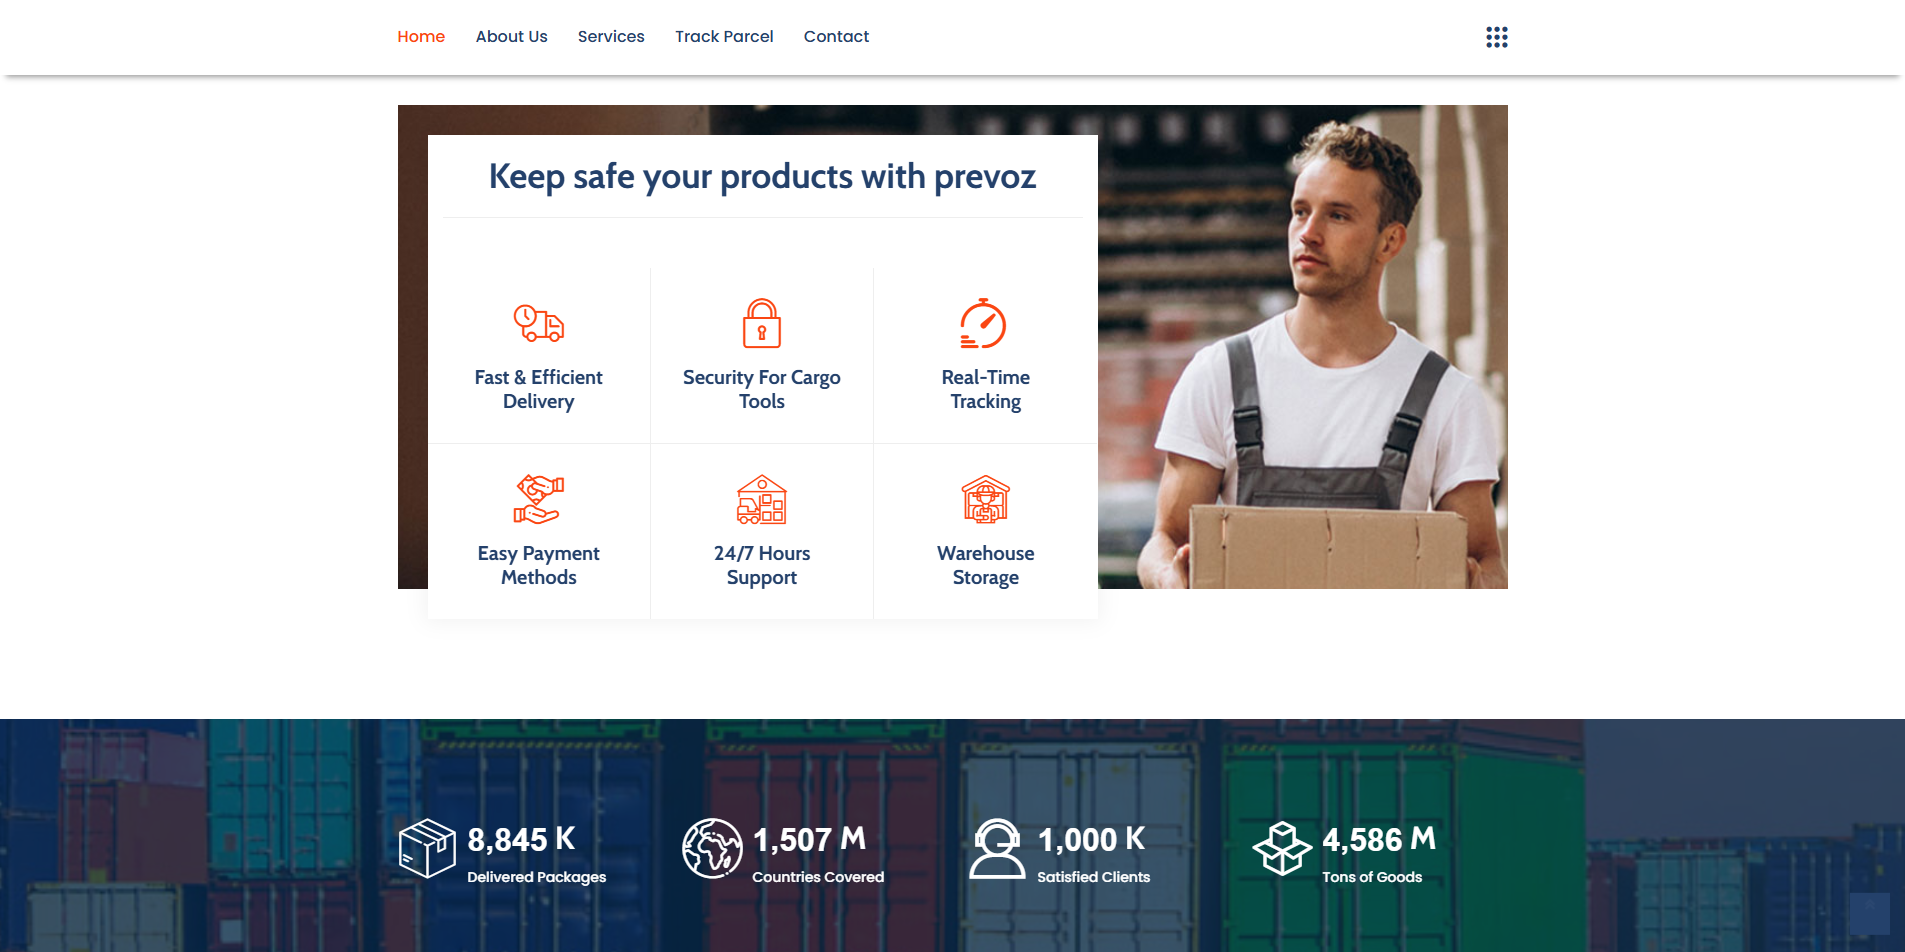Click the Warehouse Storage text
The image size is (1905, 952).
(x=985, y=565)
